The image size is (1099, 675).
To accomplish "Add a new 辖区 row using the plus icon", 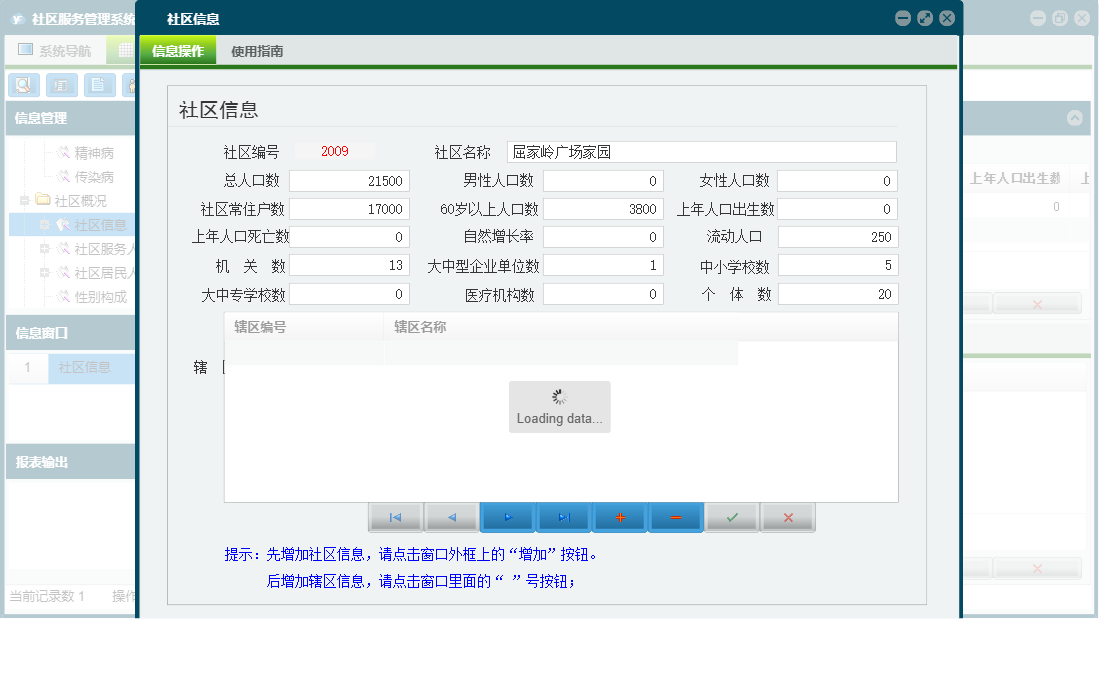I will coord(619,517).
